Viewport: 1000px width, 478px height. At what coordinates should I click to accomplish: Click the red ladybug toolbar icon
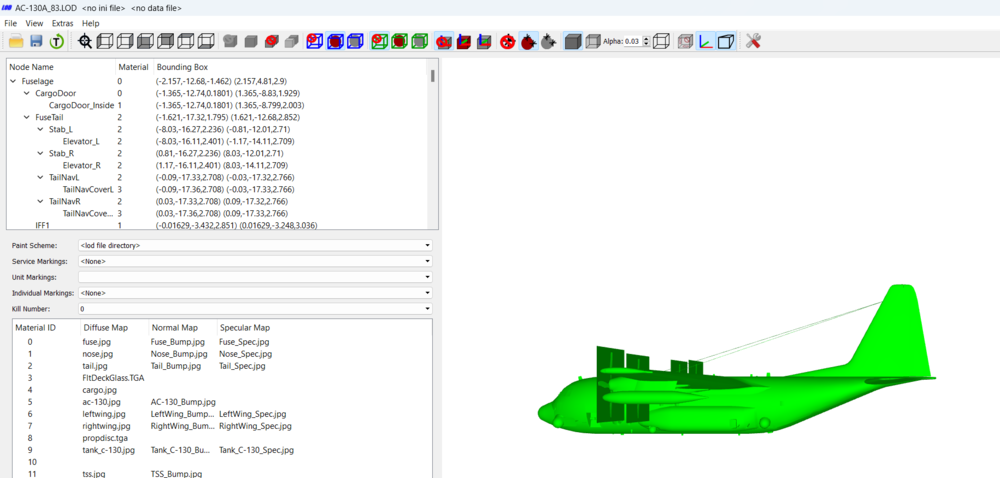tap(527, 42)
